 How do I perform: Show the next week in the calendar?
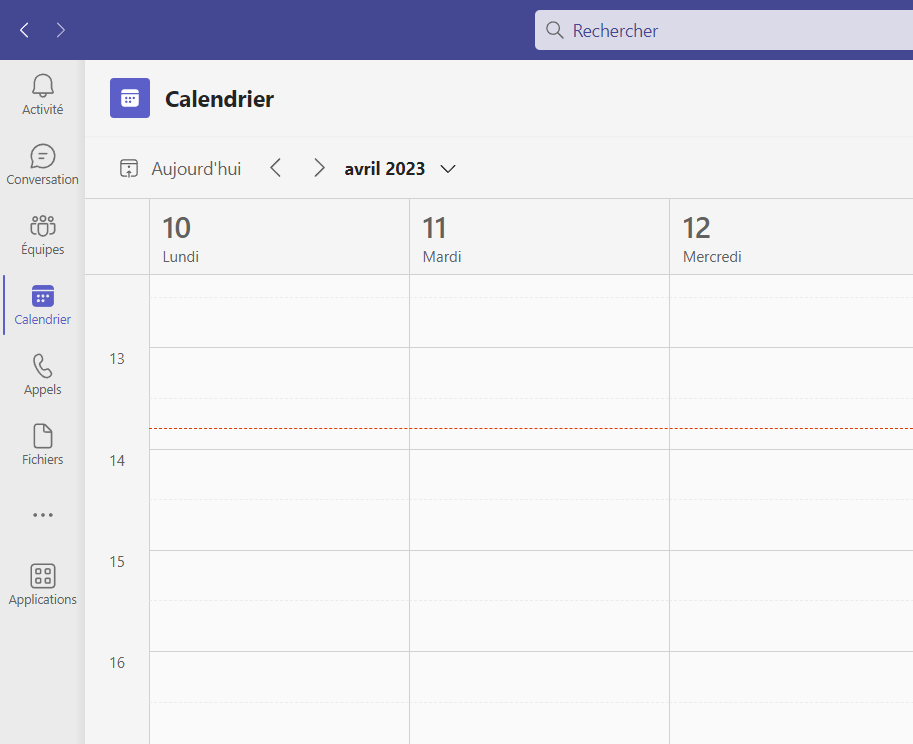pyautogui.click(x=319, y=168)
